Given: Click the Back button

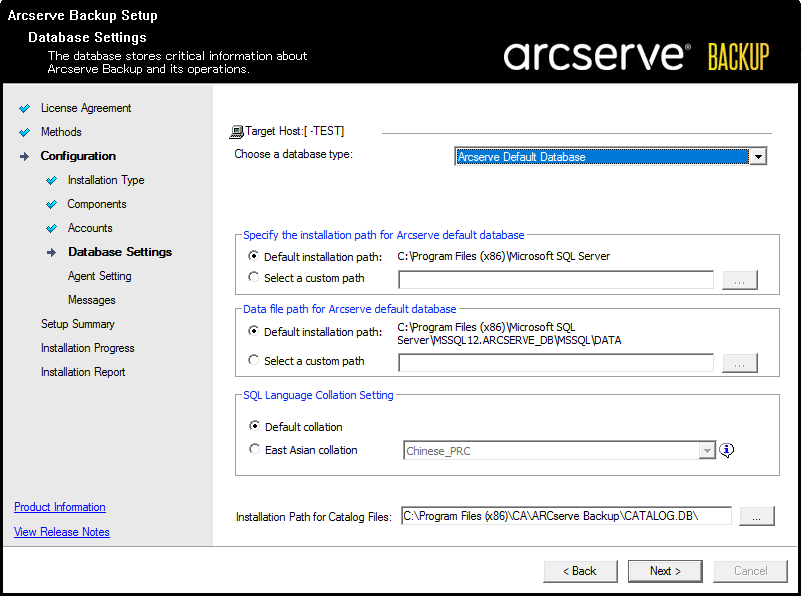Looking at the screenshot, I should pos(580,571).
